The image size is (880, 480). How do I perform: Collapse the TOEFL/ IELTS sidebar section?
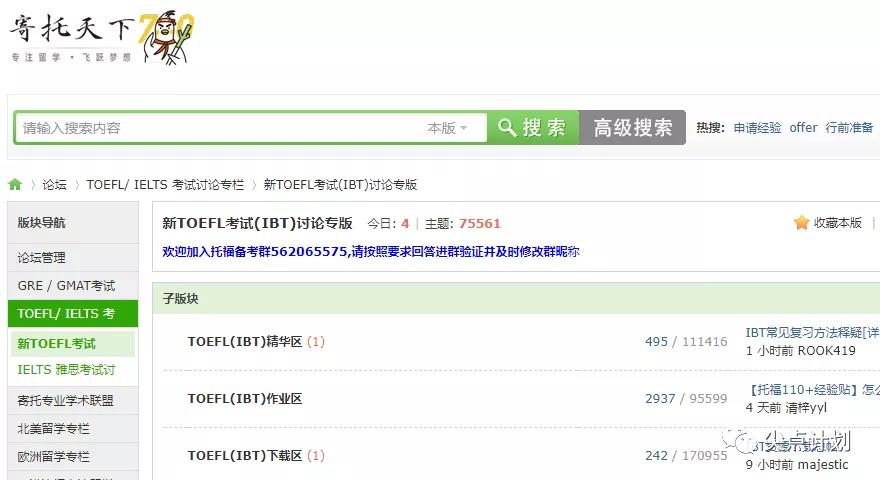tap(73, 313)
